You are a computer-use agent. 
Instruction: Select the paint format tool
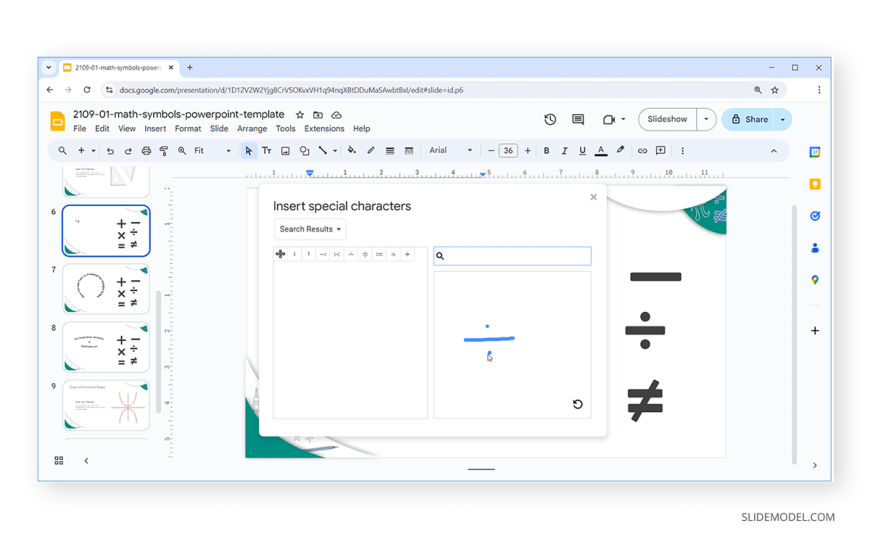coord(164,151)
